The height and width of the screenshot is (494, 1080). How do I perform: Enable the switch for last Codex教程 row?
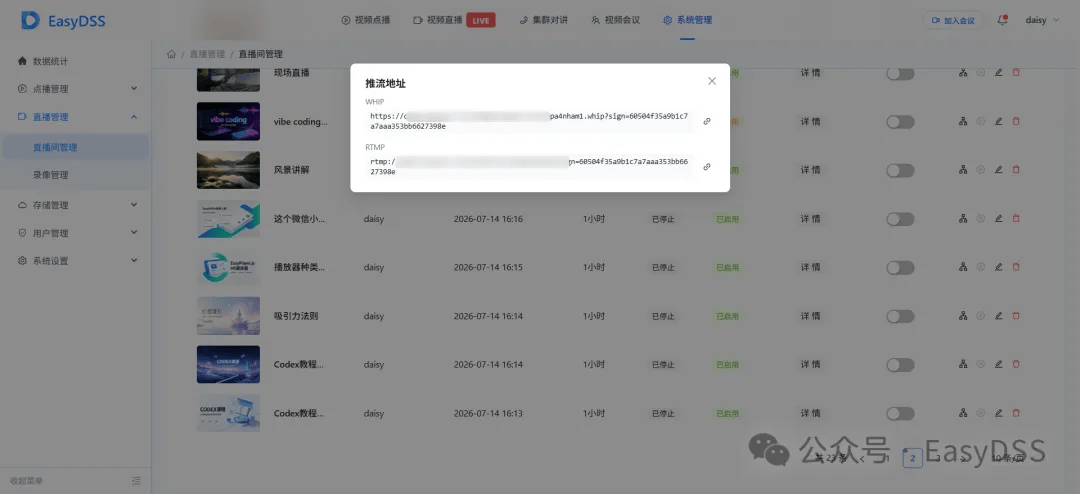pos(900,413)
